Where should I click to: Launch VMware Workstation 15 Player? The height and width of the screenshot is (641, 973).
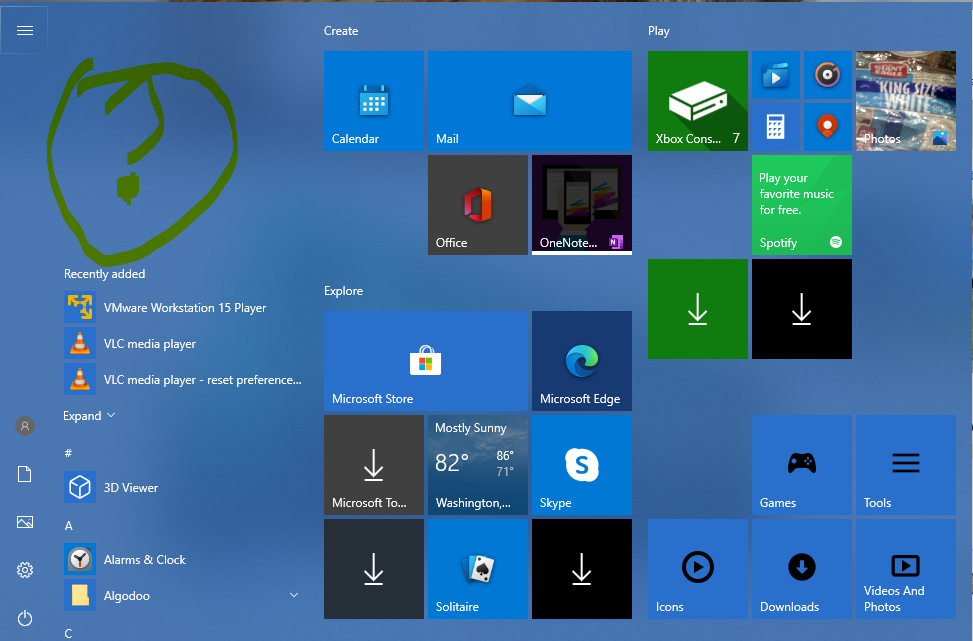click(x=184, y=307)
